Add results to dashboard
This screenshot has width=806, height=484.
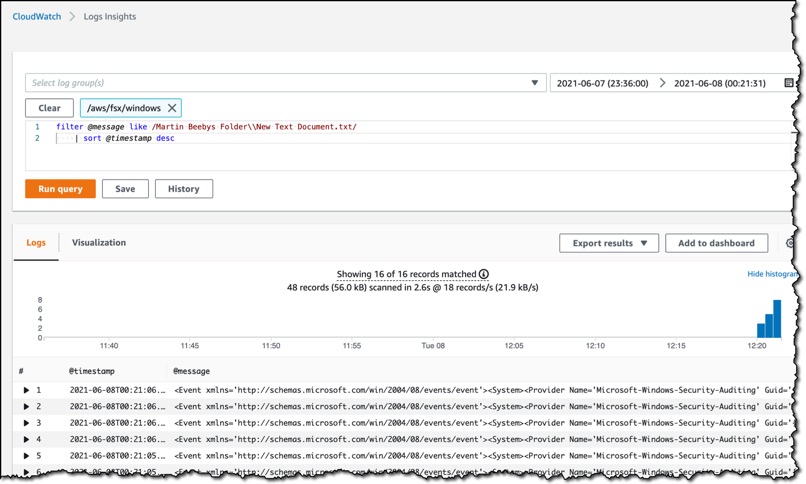point(716,243)
